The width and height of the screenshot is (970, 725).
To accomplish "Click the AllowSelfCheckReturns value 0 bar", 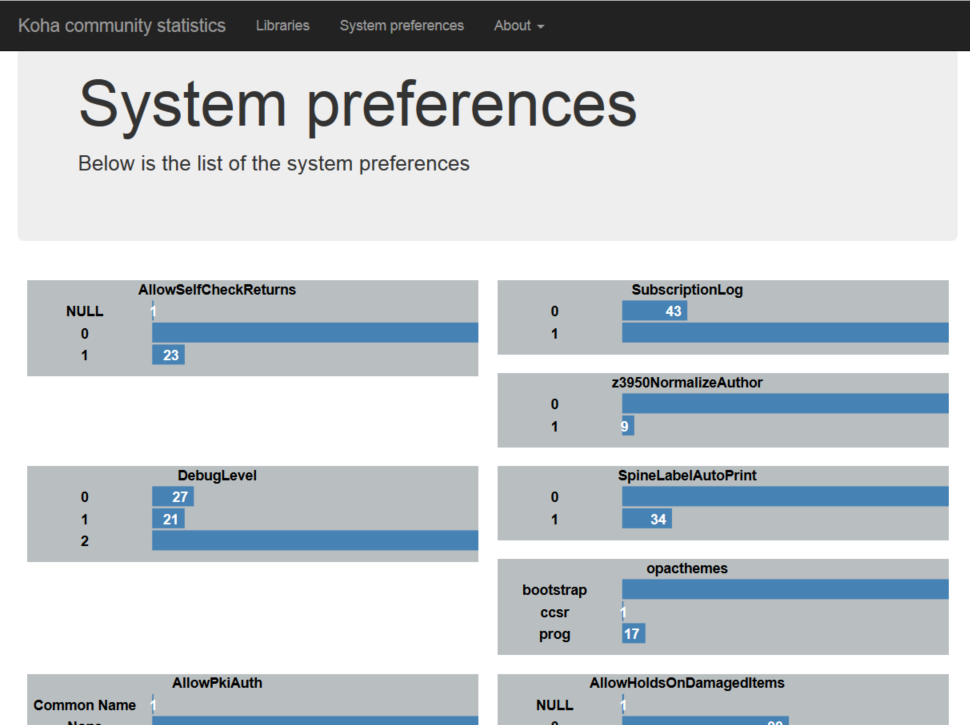I will coord(315,333).
